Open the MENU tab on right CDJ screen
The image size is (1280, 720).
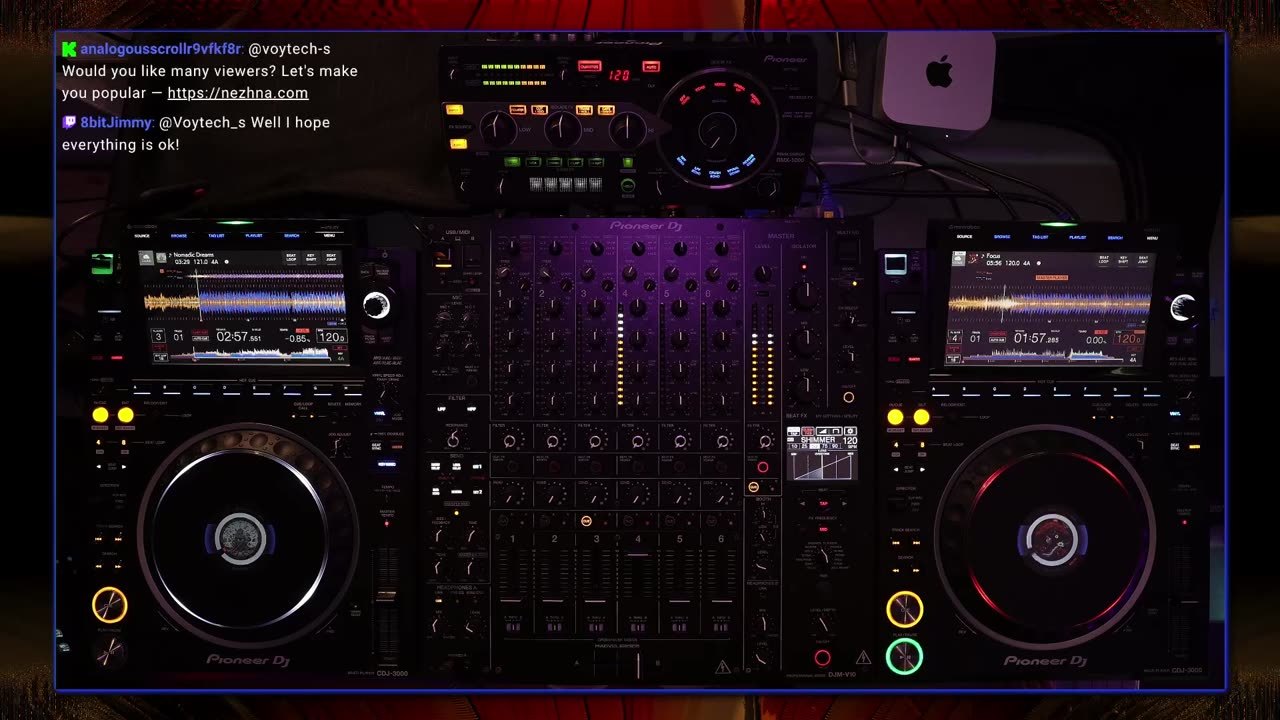(x=1152, y=237)
